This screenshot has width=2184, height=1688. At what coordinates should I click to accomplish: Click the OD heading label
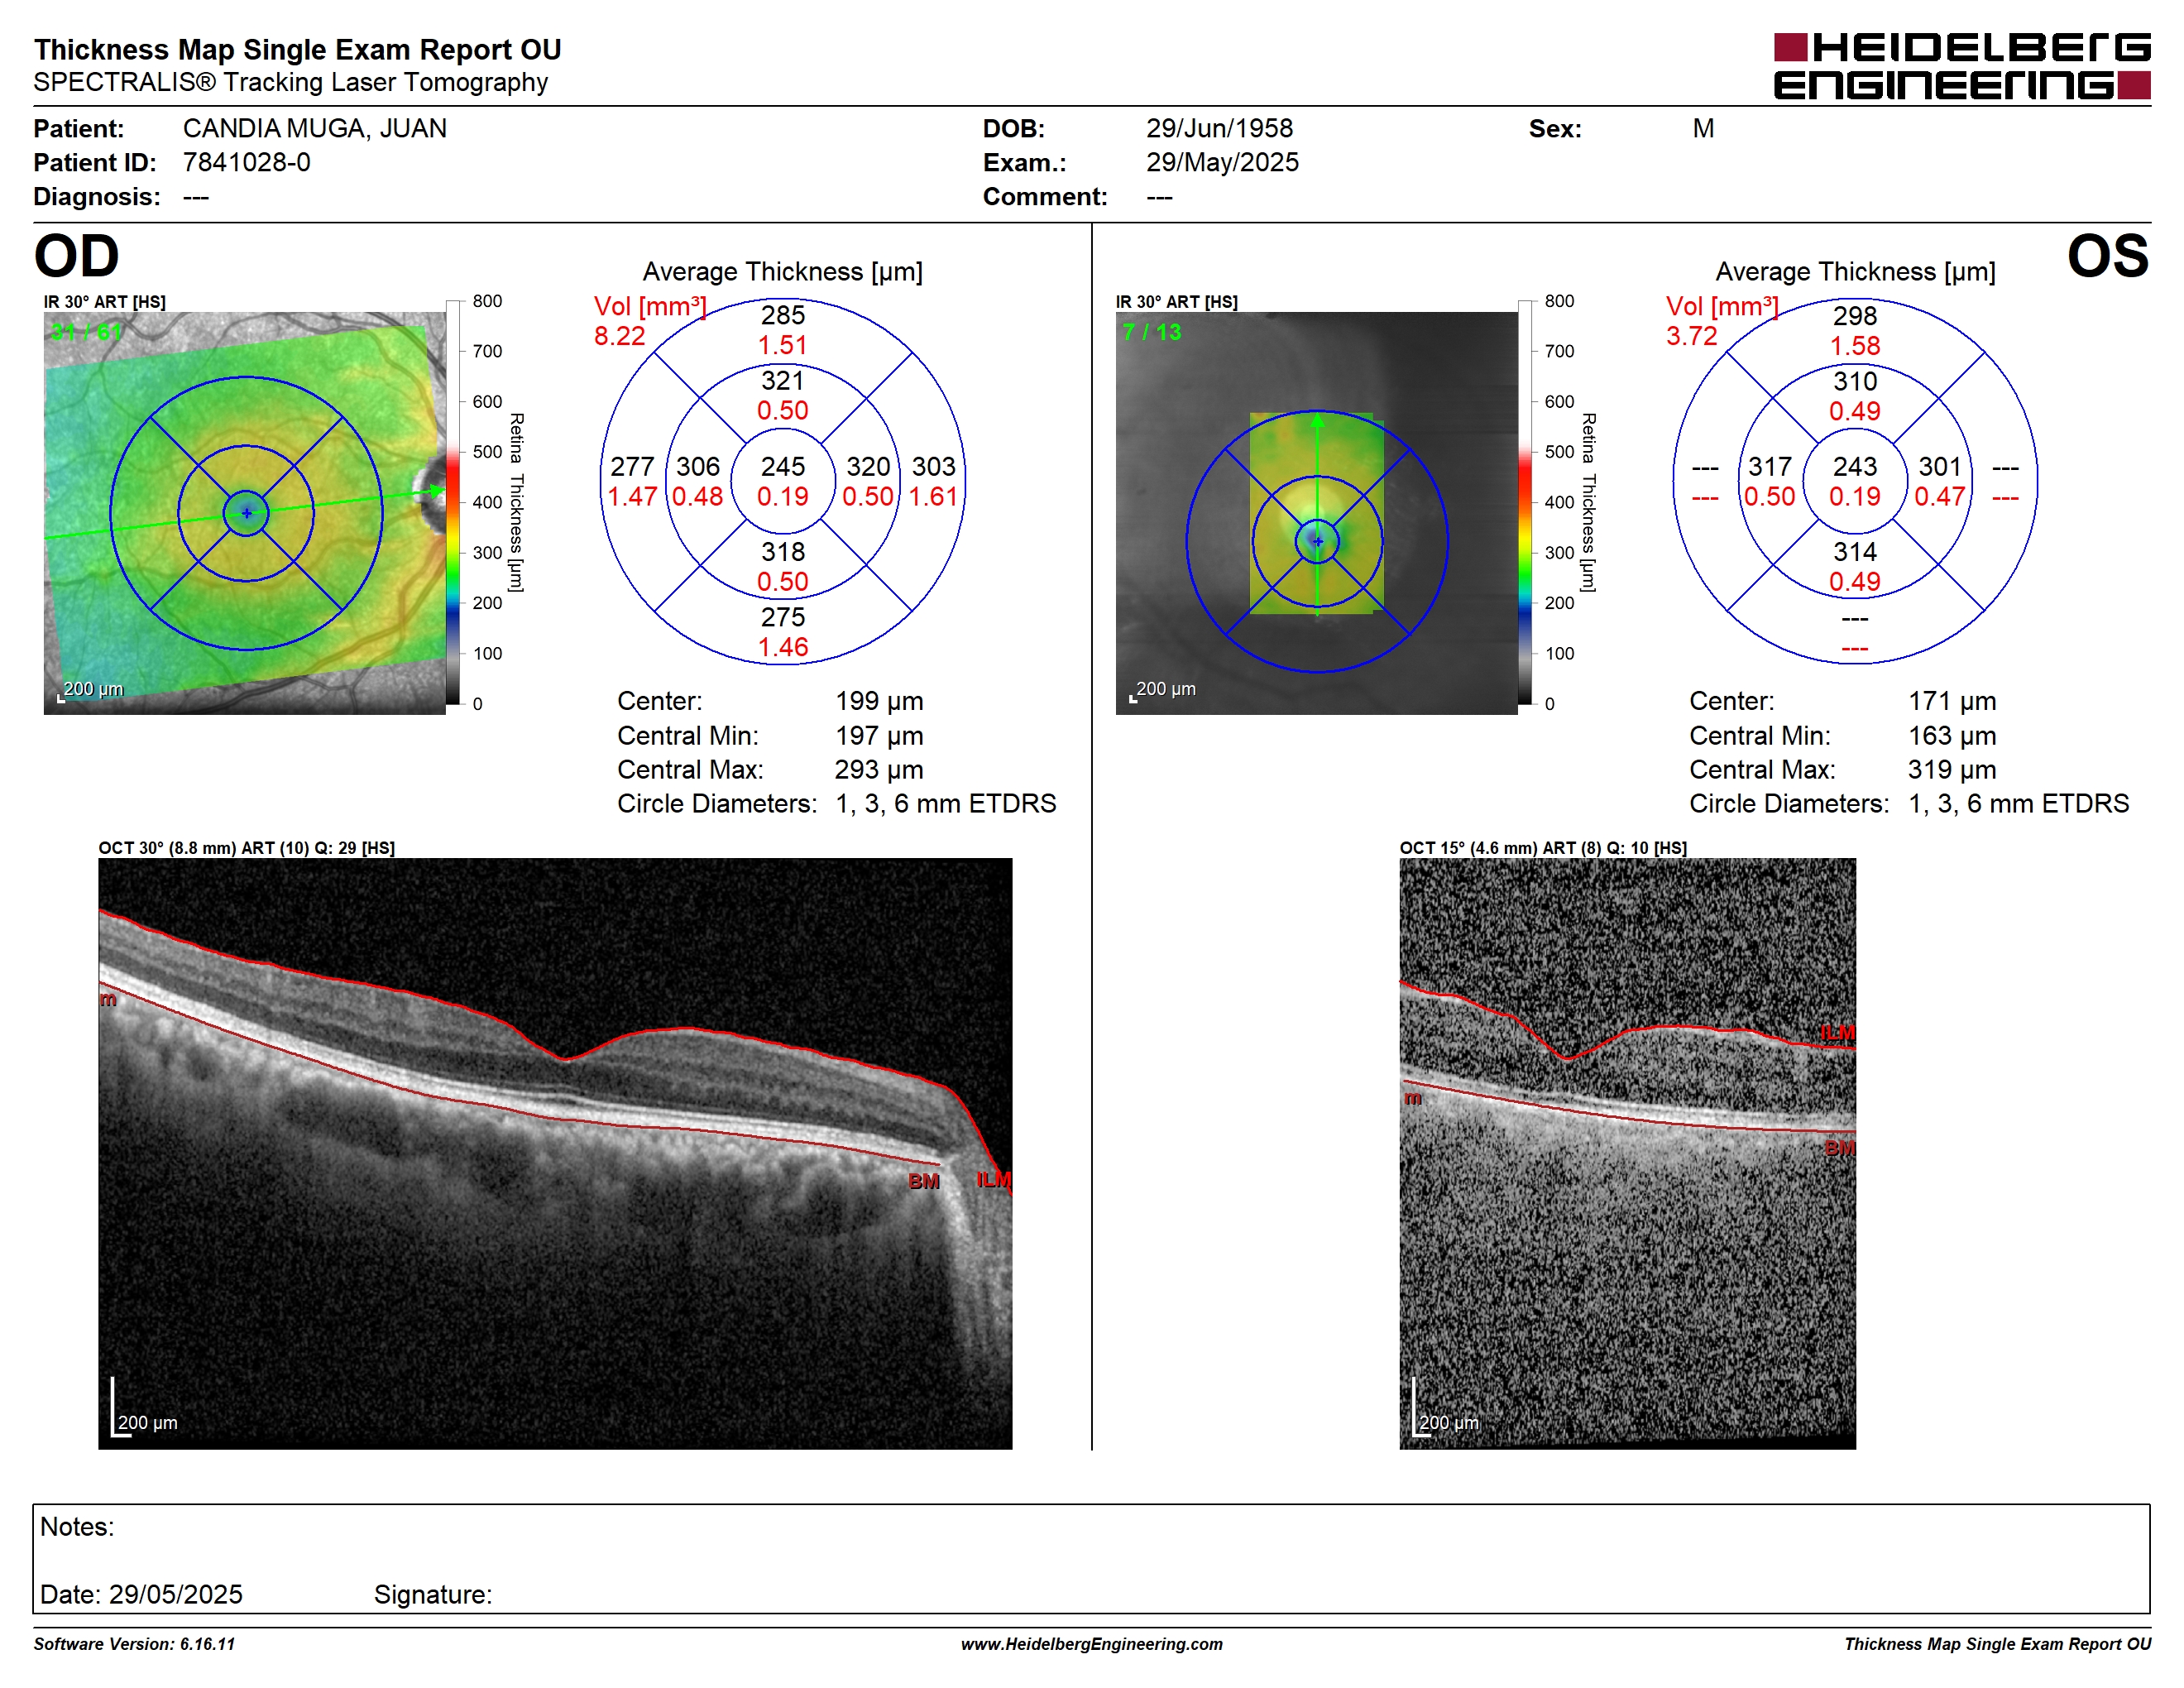click(x=77, y=256)
